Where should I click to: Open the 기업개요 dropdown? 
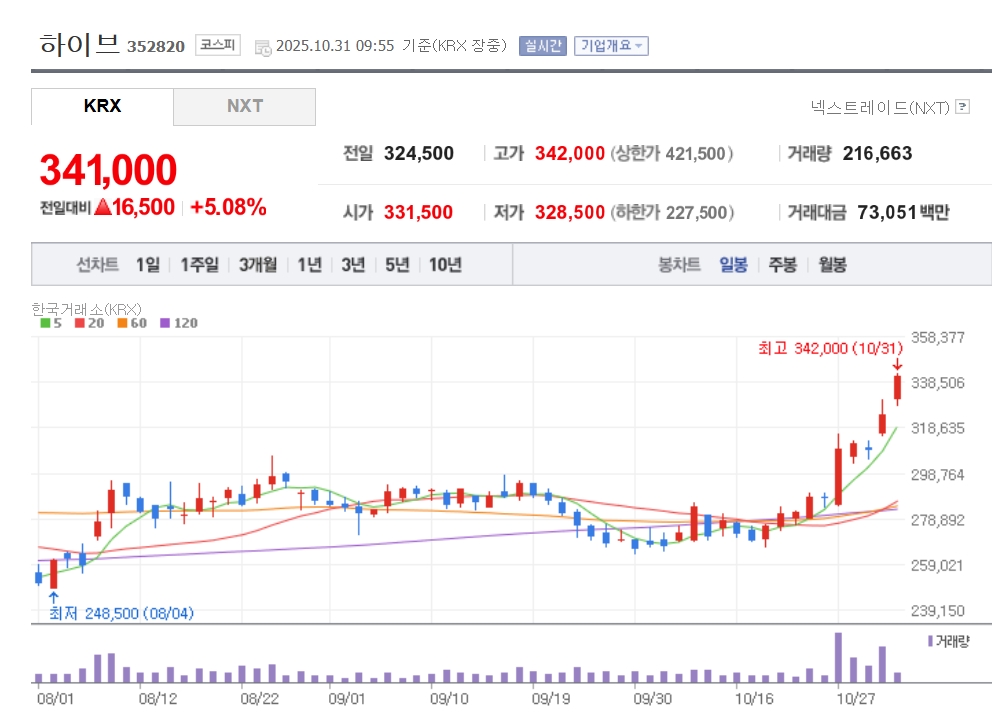(x=611, y=46)
